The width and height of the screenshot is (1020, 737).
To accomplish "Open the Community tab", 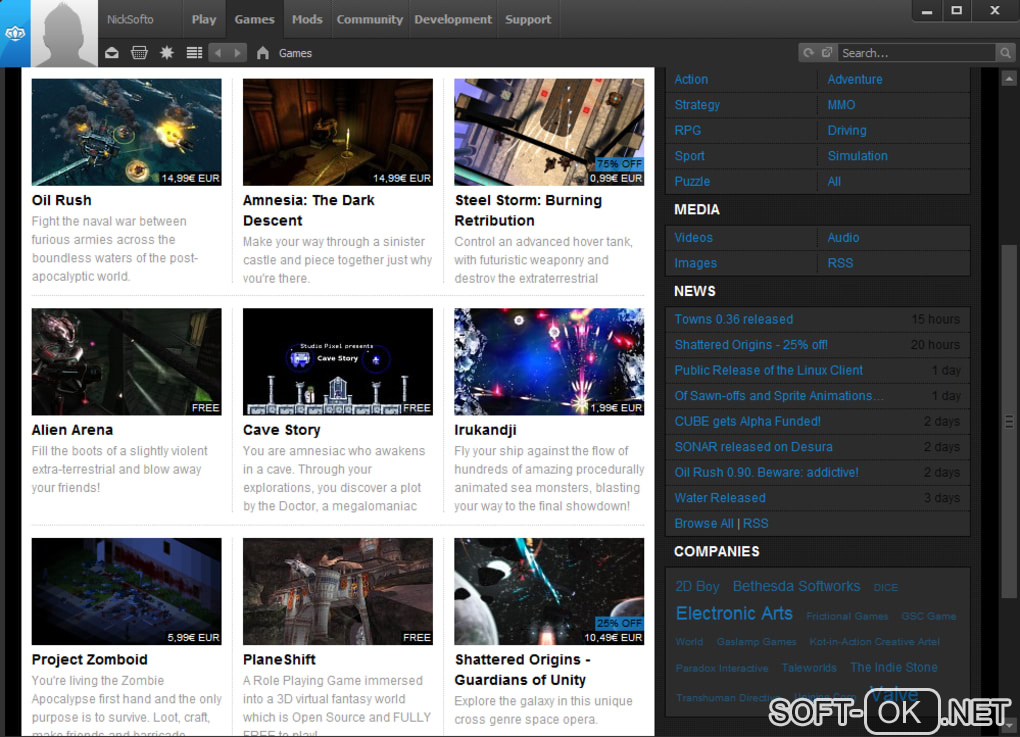I will [x=369, y=19].
